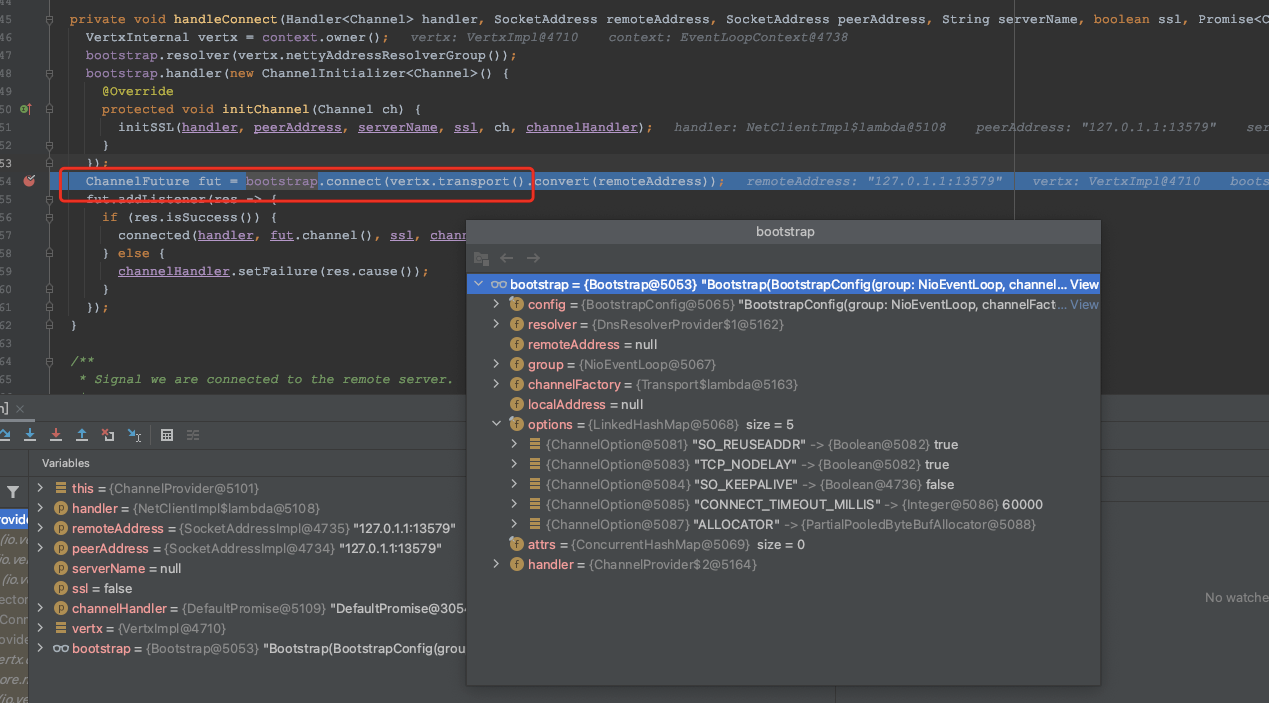1269x703 pixels.
Task: Expand the group NioEventLoop node
Action: point(496,365)
